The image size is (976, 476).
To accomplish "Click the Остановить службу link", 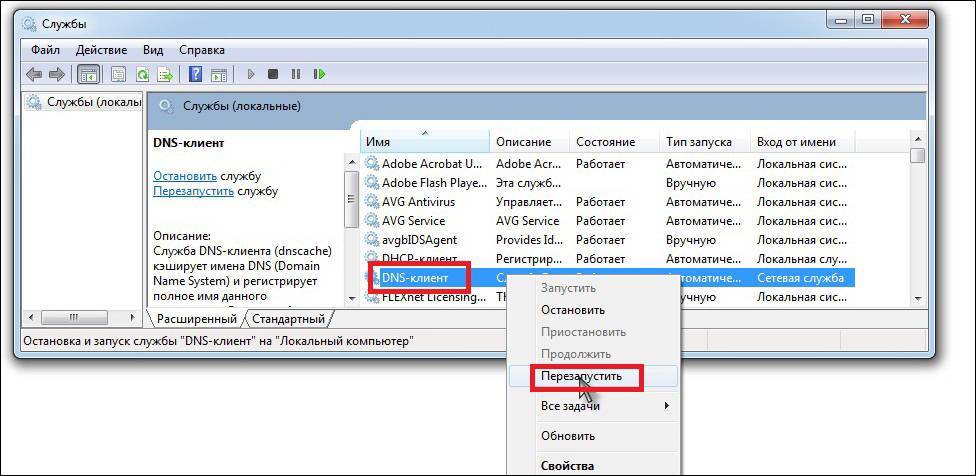I will tap(185, 175).
